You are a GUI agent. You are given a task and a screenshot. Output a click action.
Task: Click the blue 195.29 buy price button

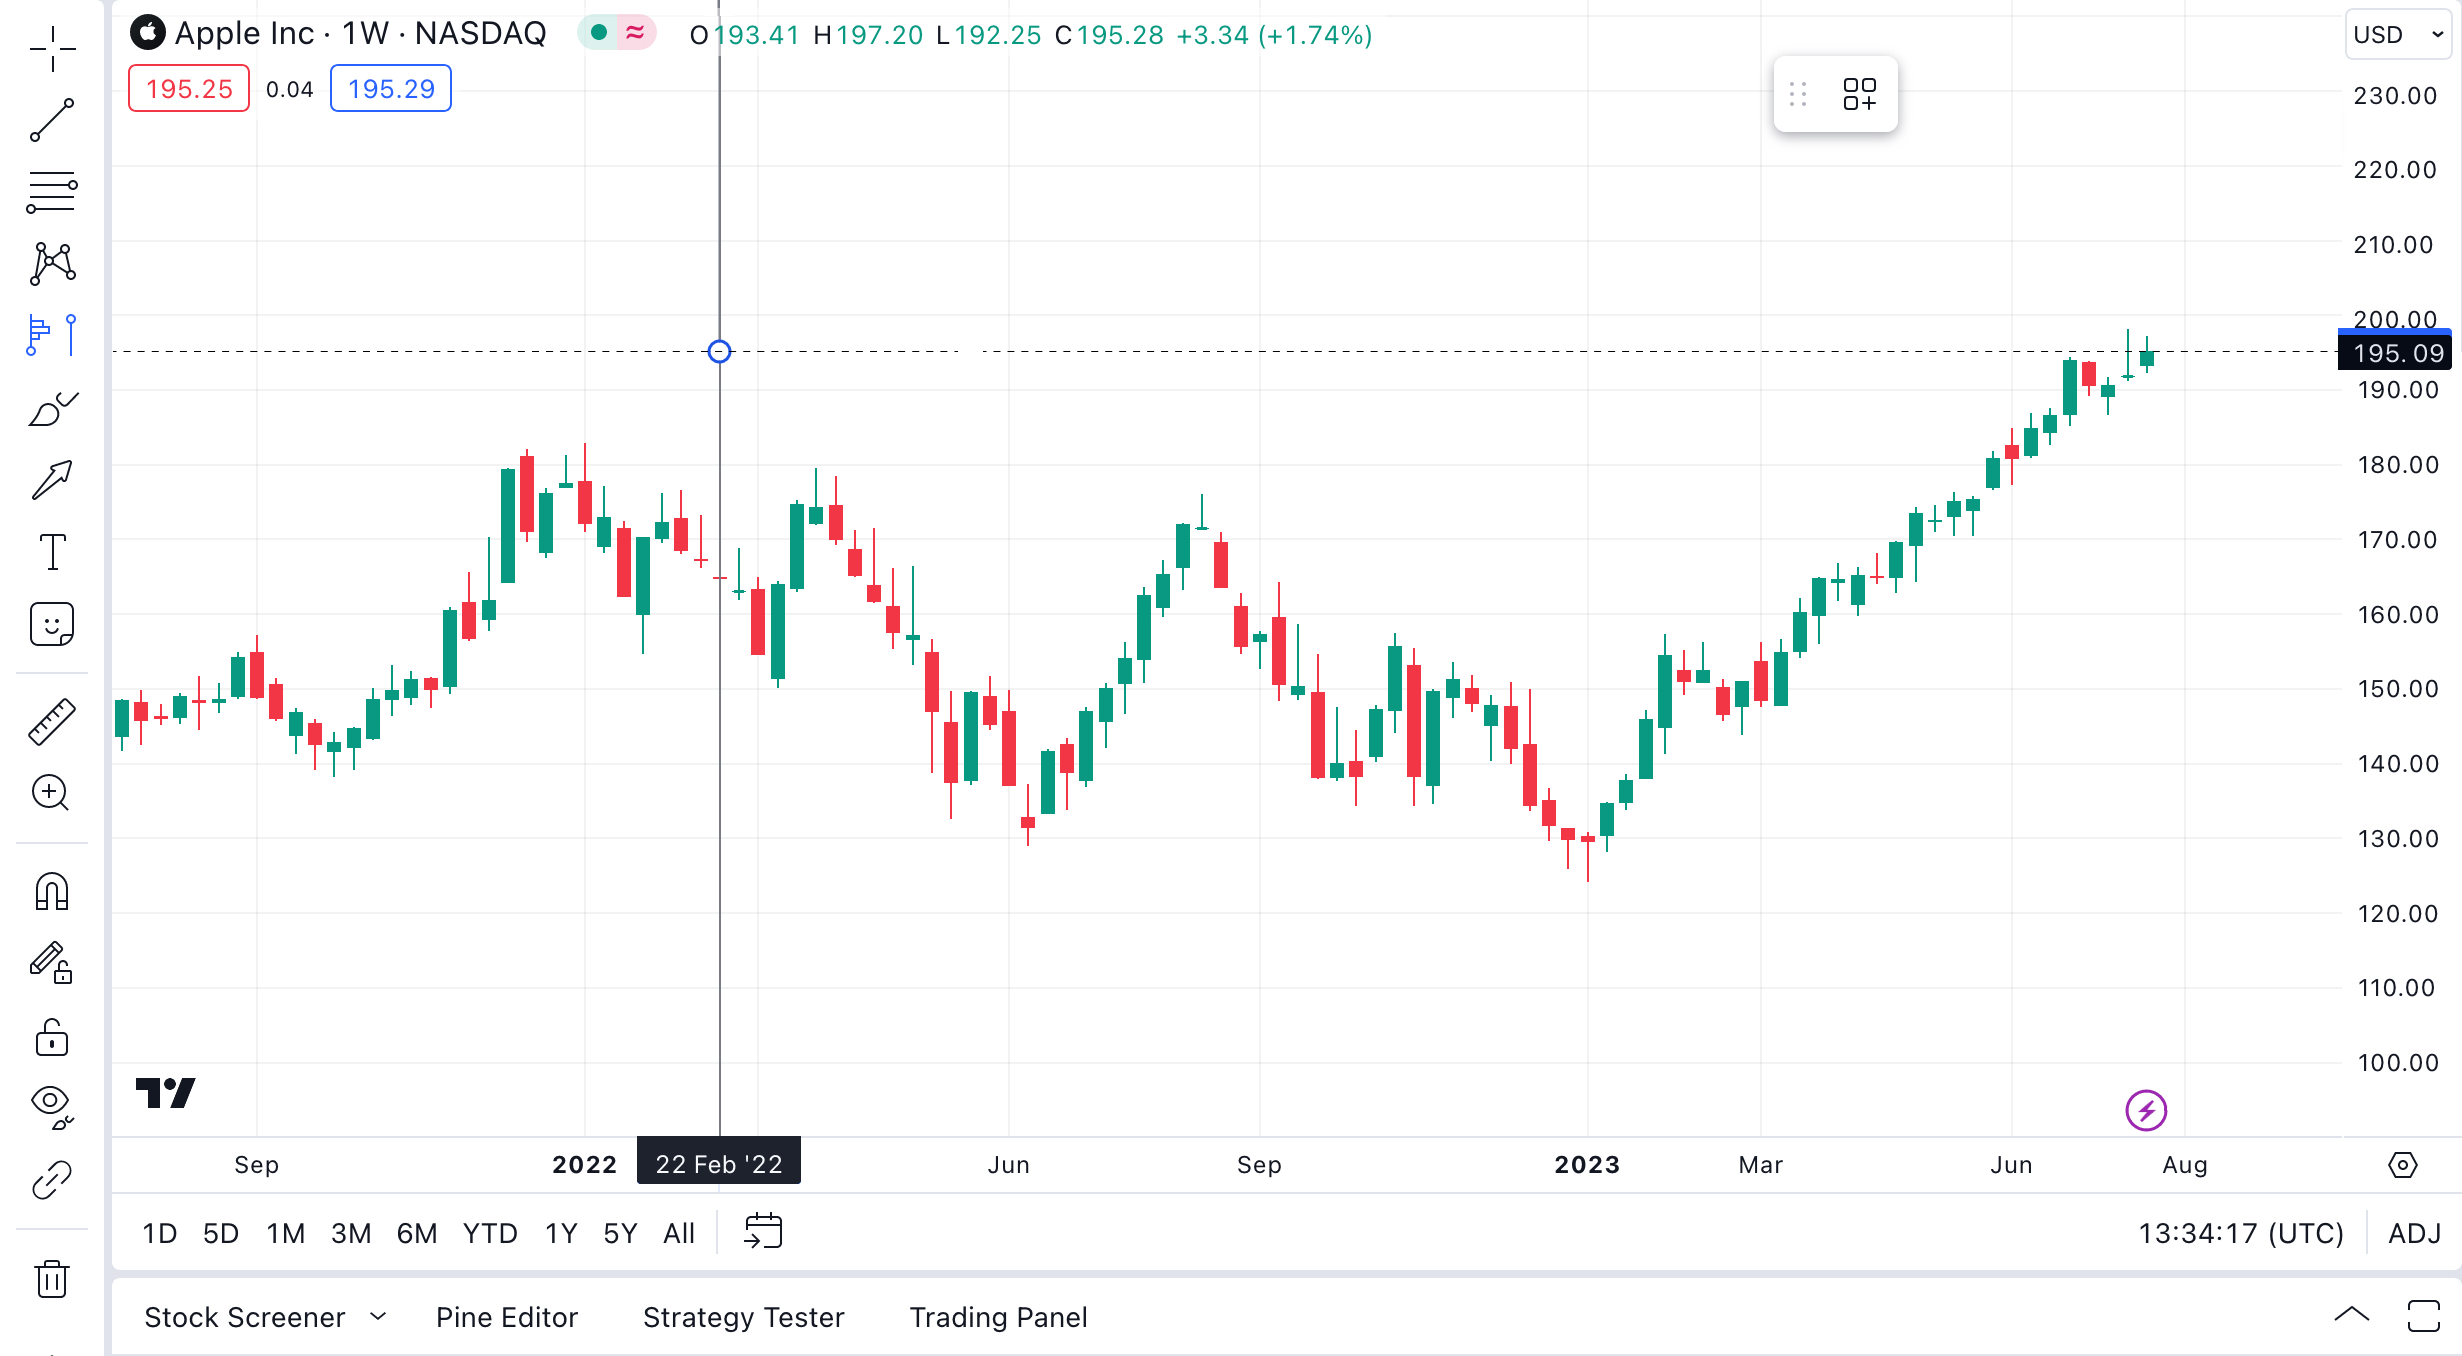390,89
